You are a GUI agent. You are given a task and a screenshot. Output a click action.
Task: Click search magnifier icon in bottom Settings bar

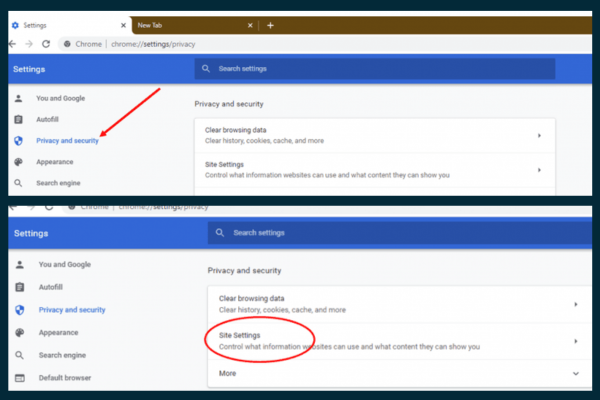(x=220, y=233)
